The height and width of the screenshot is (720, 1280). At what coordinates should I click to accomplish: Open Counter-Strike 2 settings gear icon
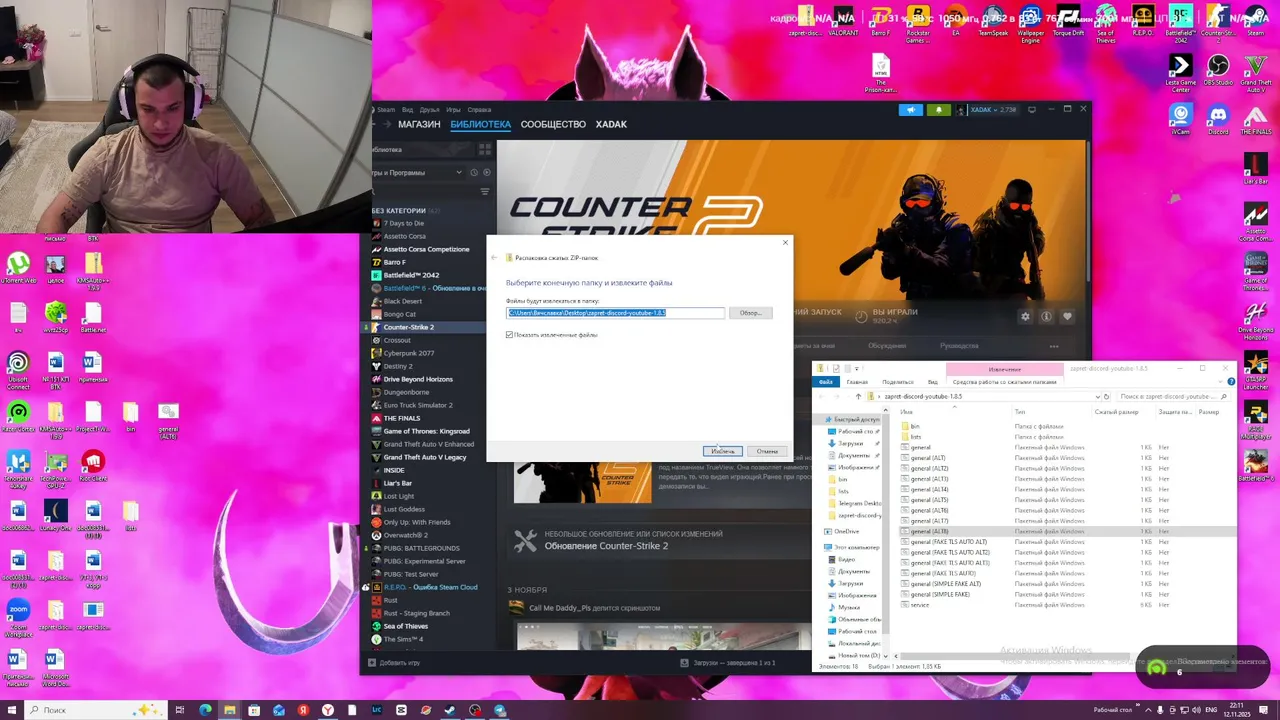[1025, 316]
